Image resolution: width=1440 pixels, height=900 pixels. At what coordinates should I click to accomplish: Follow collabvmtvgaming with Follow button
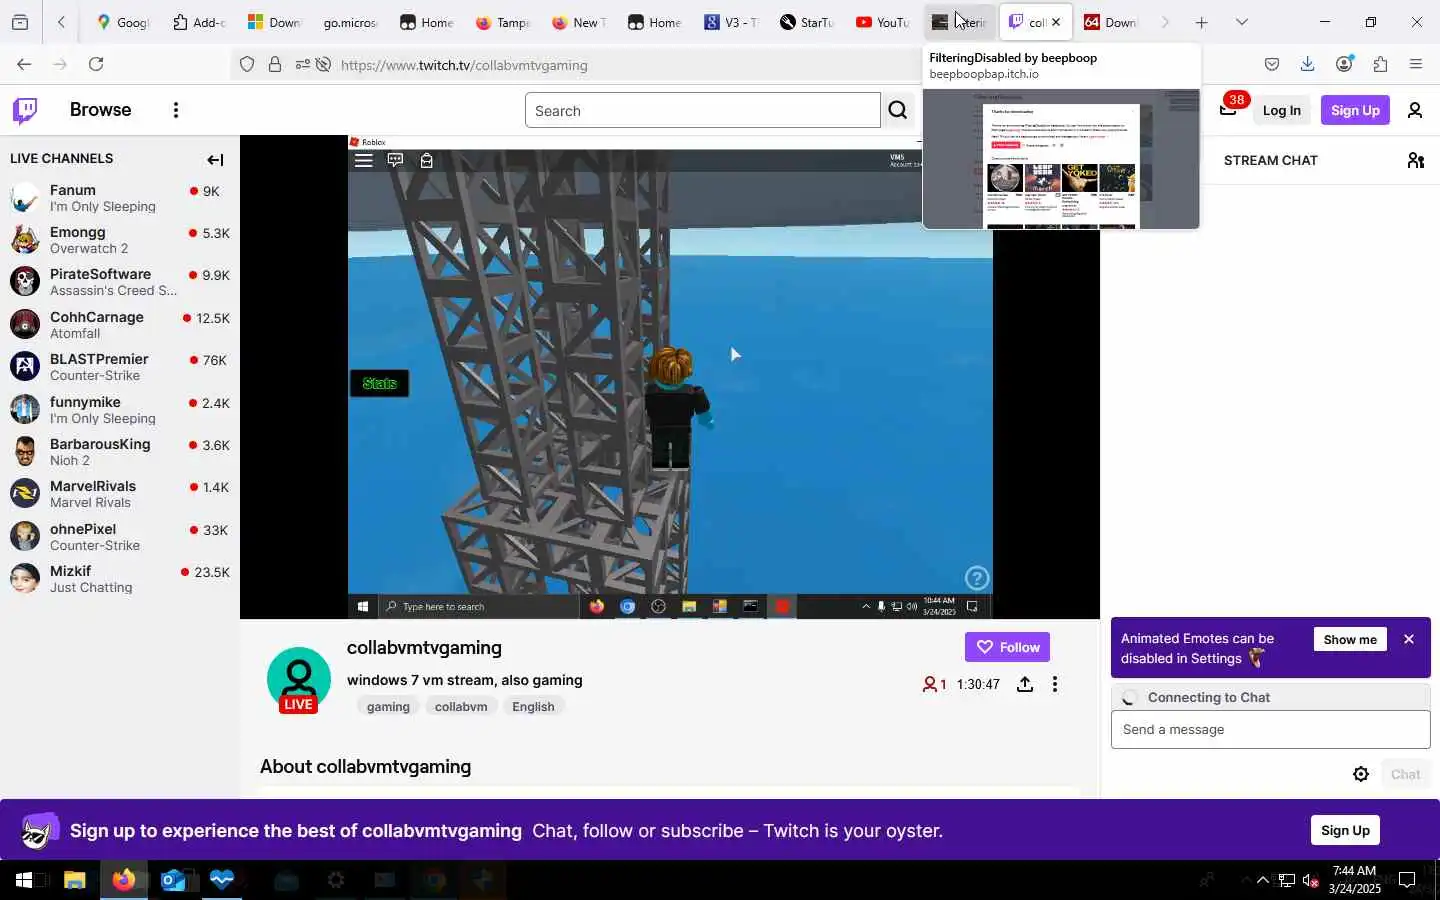point(1007,647)
